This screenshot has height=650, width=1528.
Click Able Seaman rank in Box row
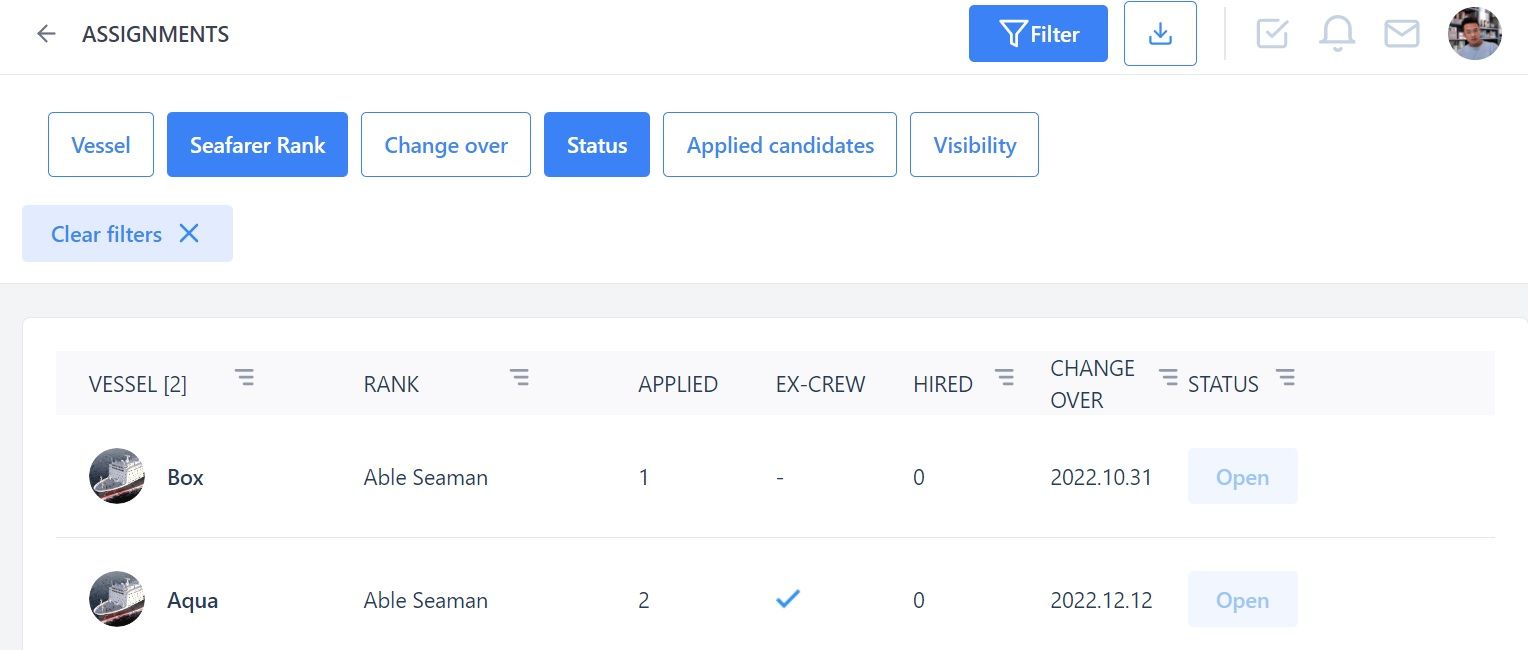(x=426, y=478)
